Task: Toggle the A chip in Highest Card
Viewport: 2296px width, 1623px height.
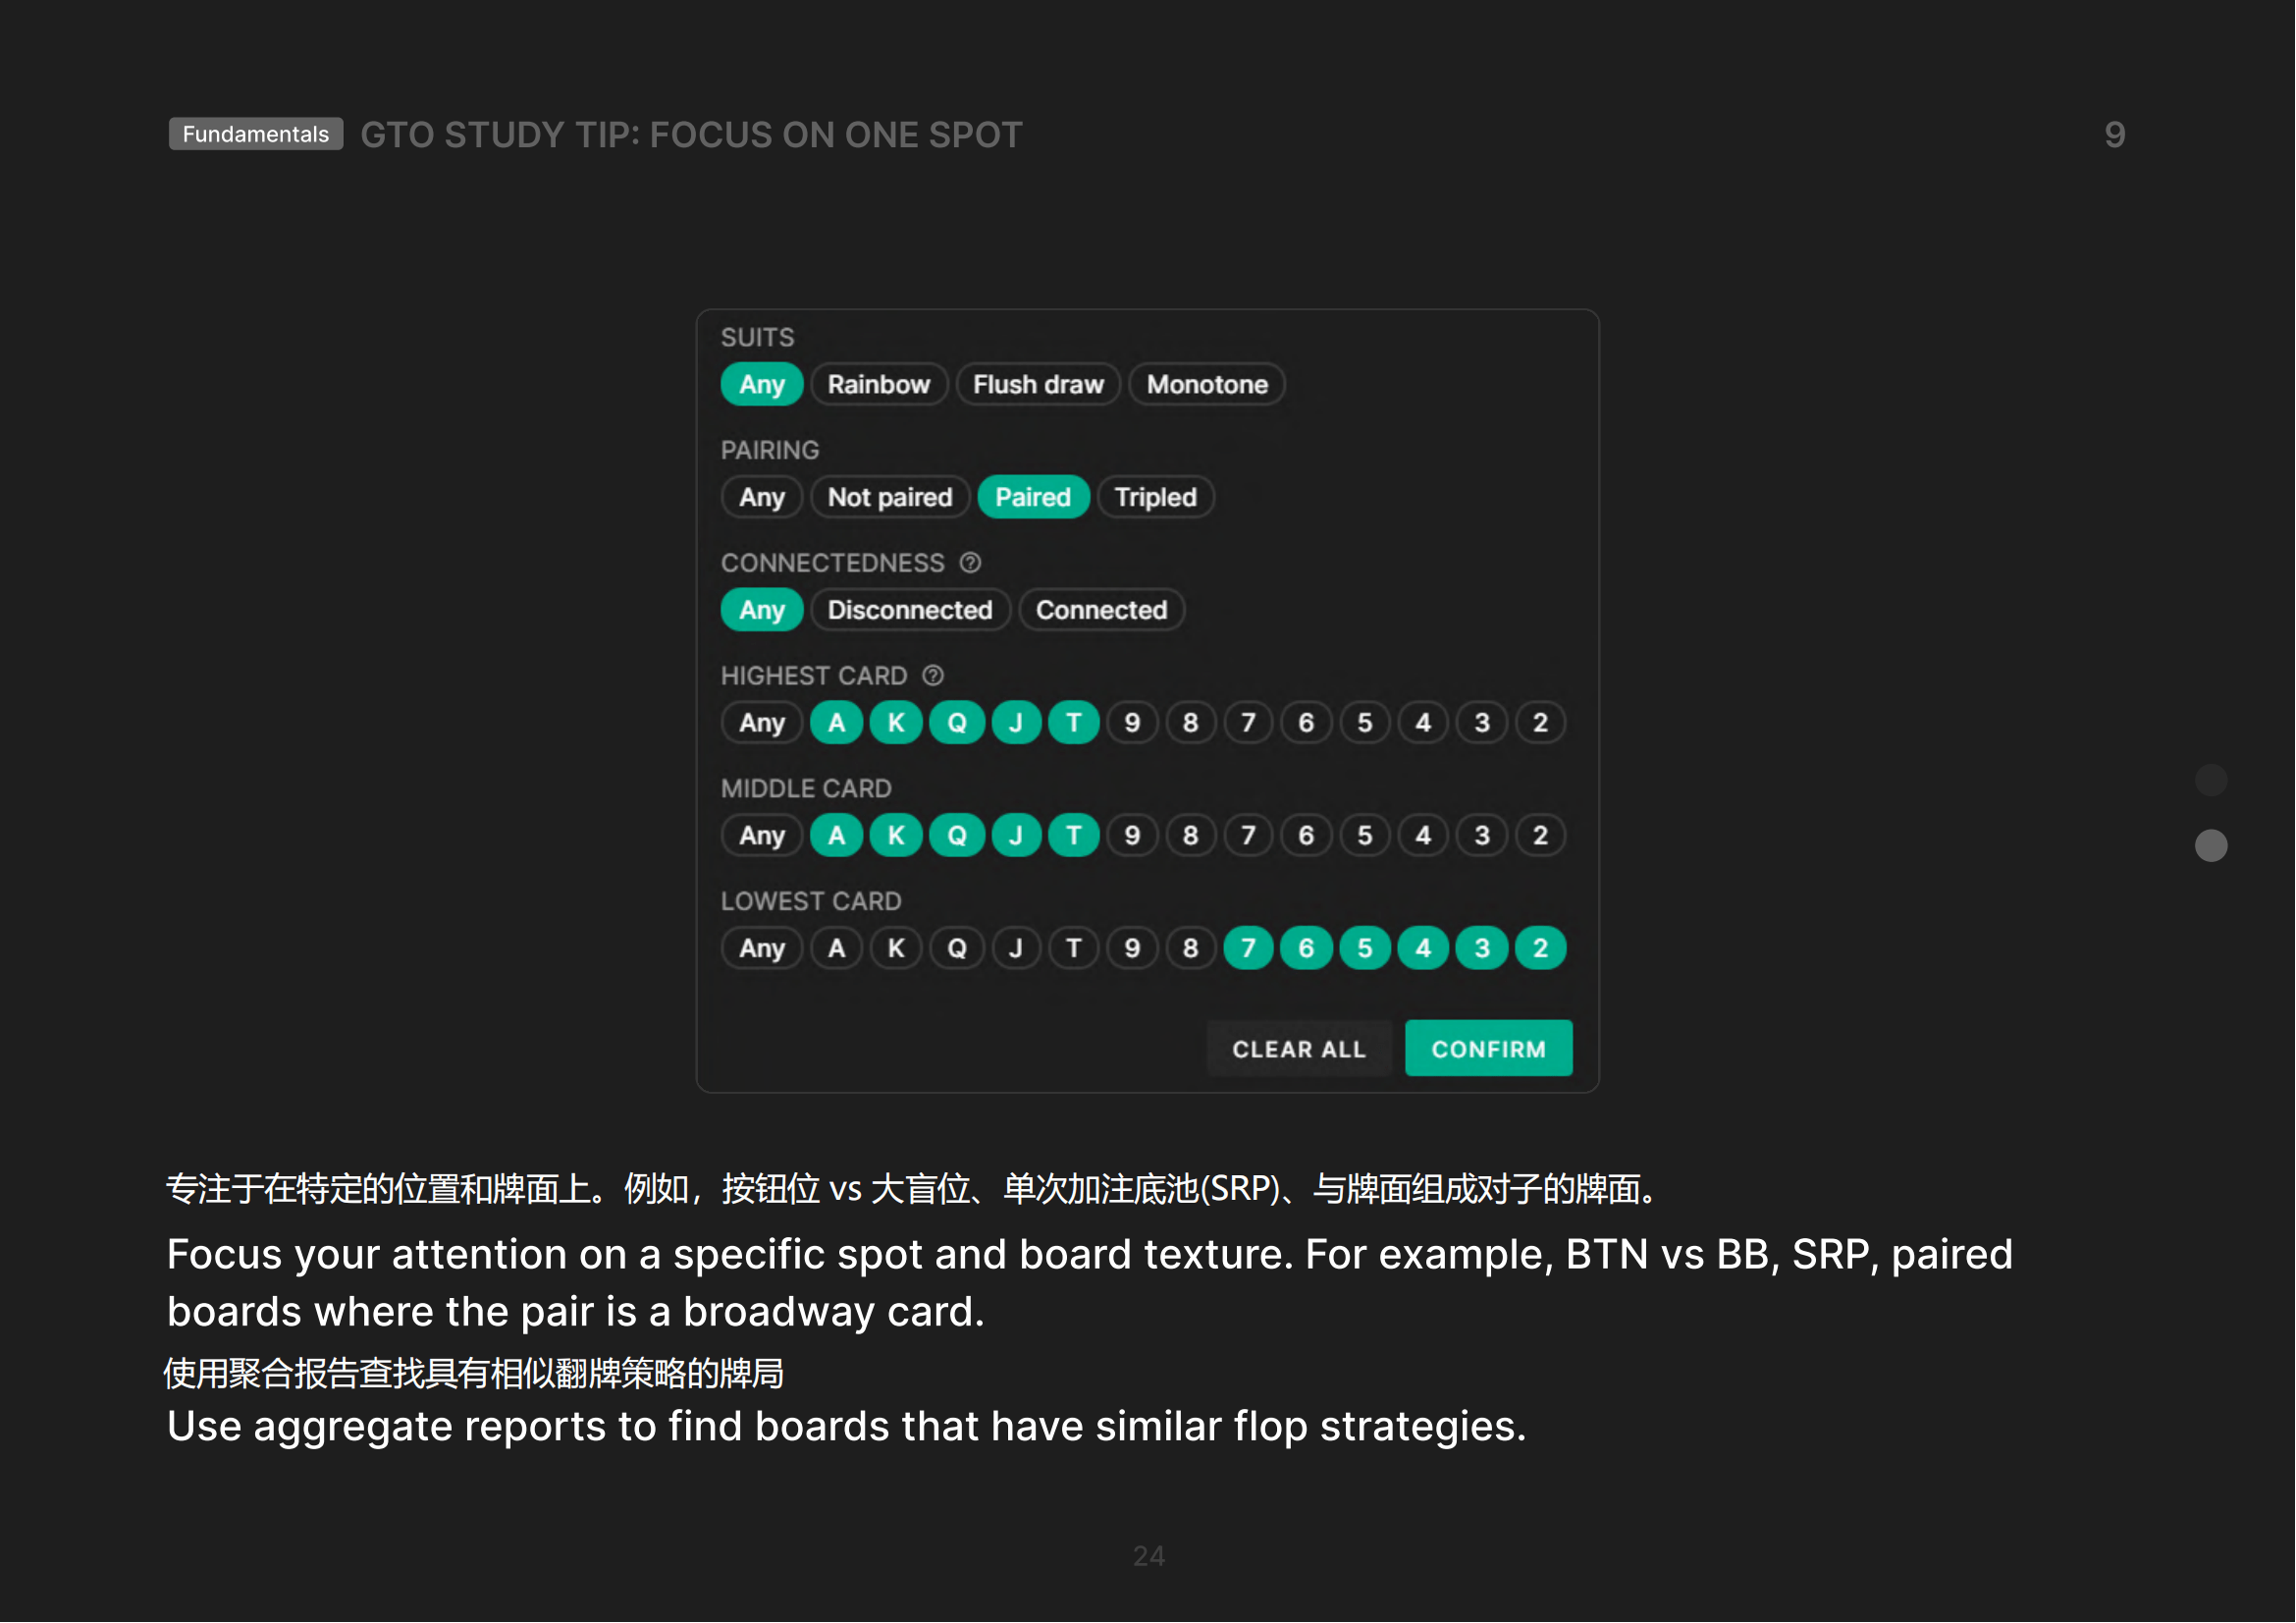Action: click(837, 723)
